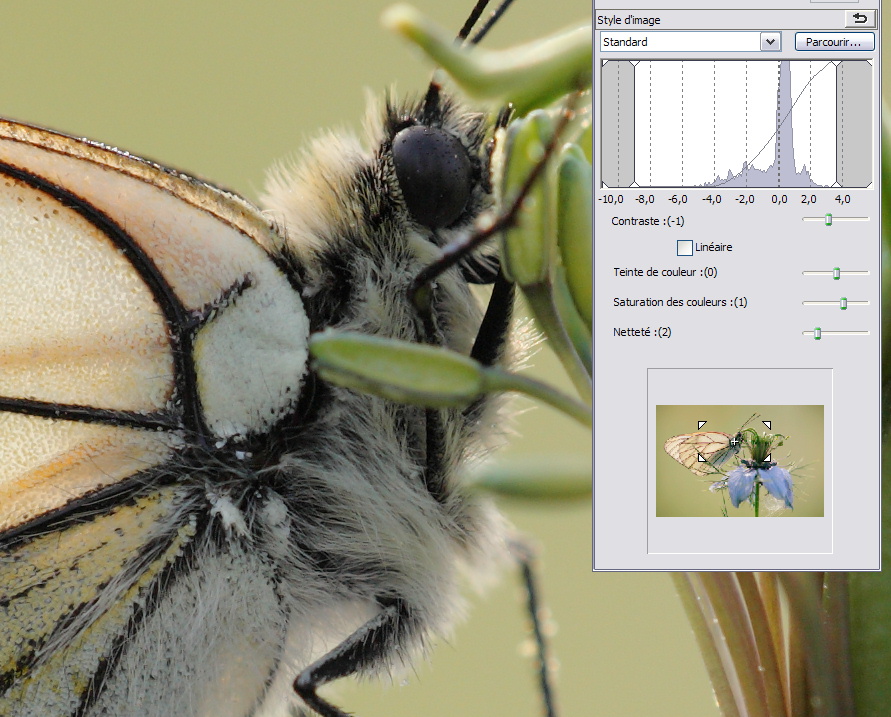The height and width of the screenshot is (717, 891).
Task: Click the 4,0 histogram axis value
Action: [x=843, y=199]
